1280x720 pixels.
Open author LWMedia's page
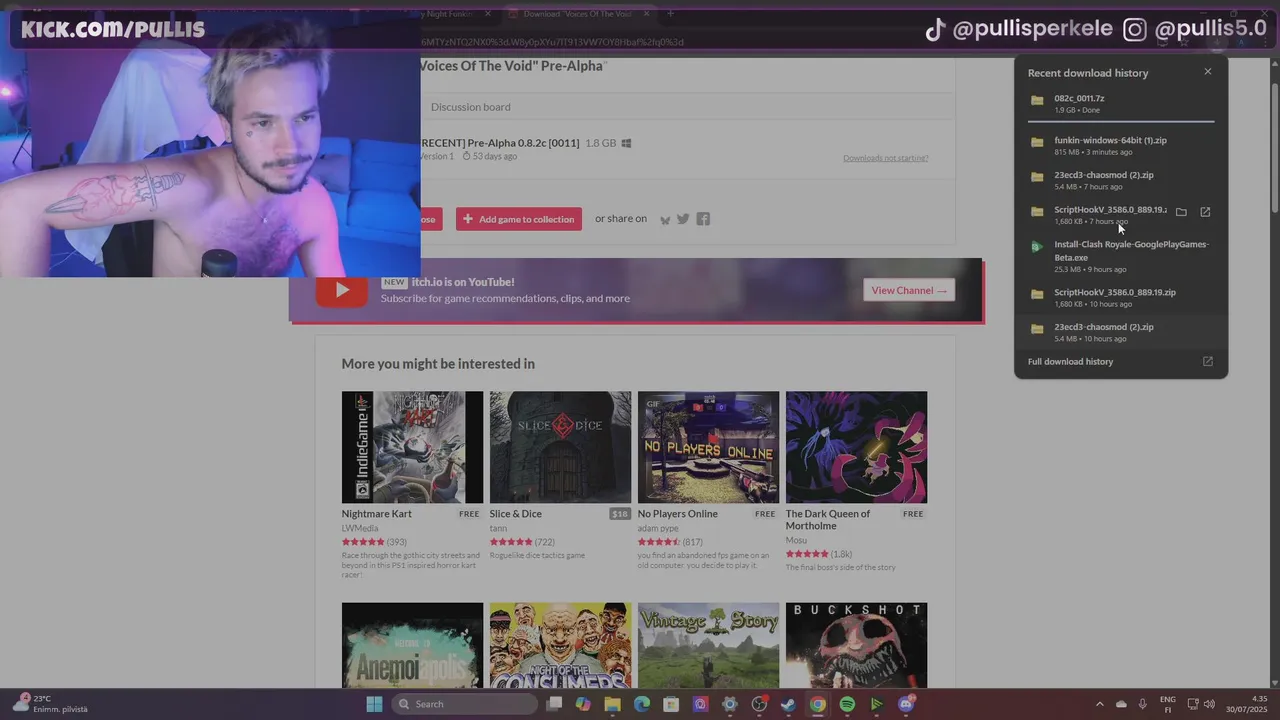360,528
